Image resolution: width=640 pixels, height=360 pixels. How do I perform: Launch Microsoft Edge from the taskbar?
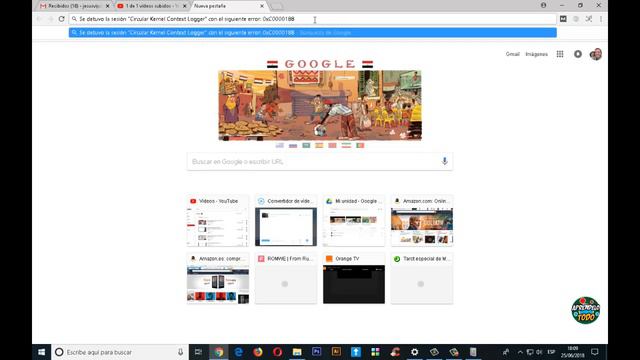(238, 352)
